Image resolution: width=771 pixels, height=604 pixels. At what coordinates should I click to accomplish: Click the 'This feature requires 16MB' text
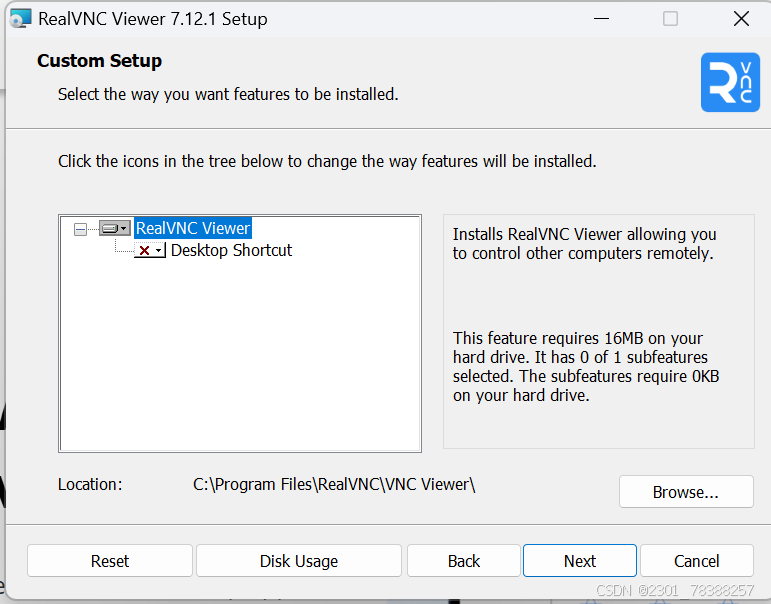[586, 366]
